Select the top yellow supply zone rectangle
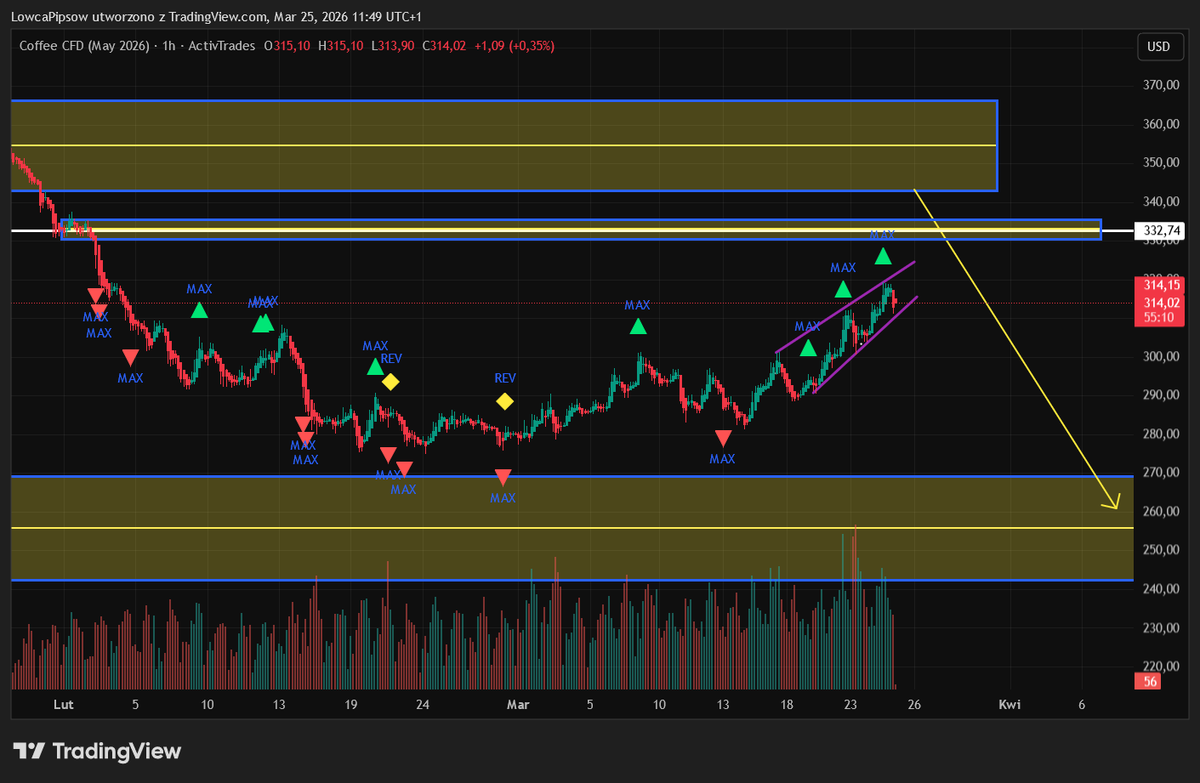Image resolution: width=1200 pixels, height=783 pixels. (x=504, y=145)
